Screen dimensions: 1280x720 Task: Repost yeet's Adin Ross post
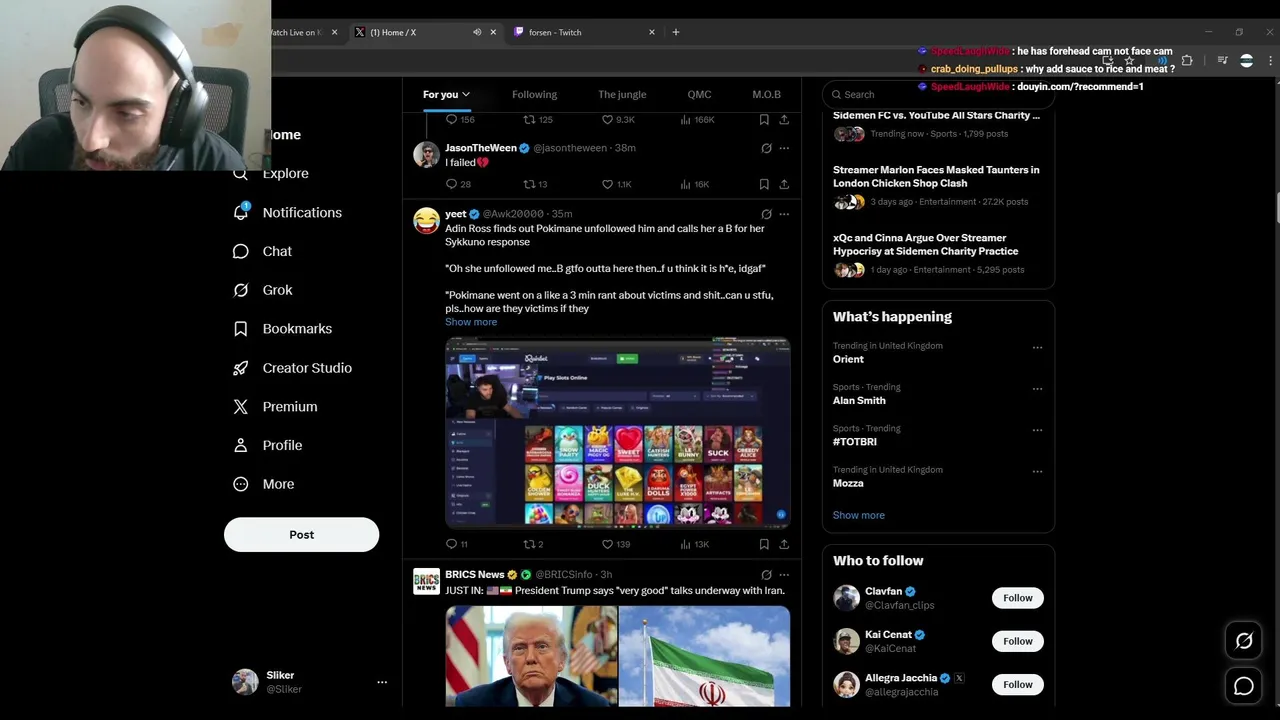coord(530,544)
